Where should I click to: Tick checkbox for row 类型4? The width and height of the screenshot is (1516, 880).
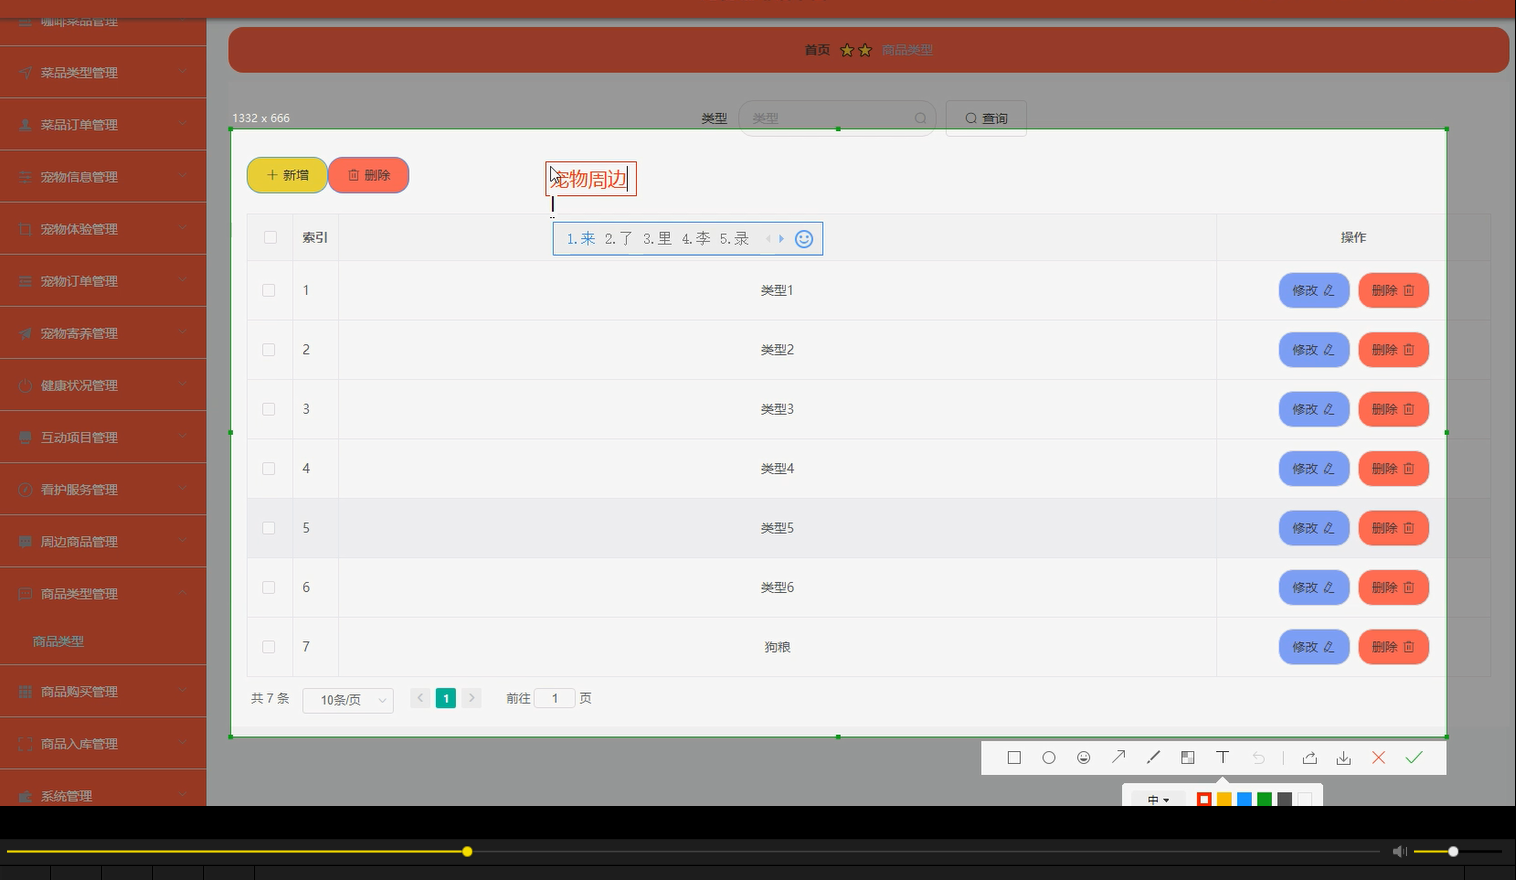coord(269,468)
